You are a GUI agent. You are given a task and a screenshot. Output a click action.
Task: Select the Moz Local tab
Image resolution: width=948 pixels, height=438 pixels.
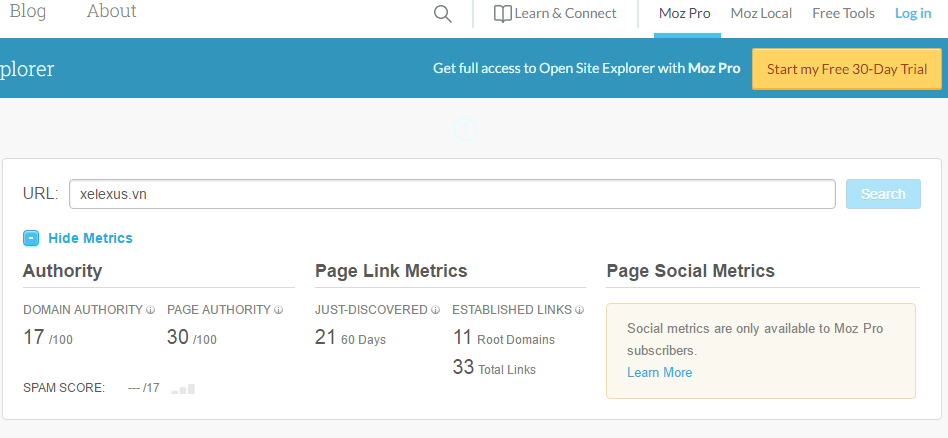[x=761, y=13]
